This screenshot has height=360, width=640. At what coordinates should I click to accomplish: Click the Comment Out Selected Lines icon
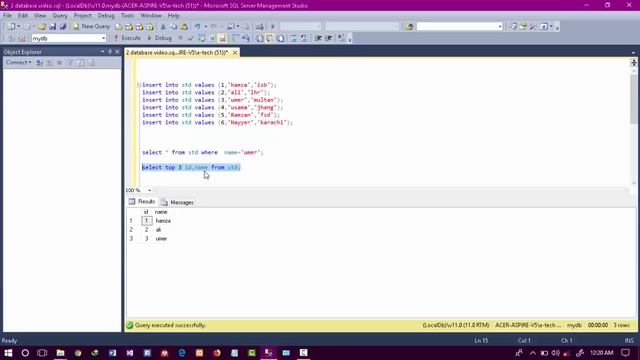(x=293, y=38)
